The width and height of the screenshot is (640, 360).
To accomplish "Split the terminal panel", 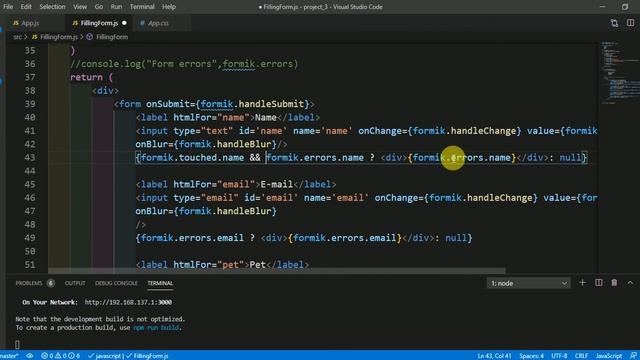I will tap(599, 283).
